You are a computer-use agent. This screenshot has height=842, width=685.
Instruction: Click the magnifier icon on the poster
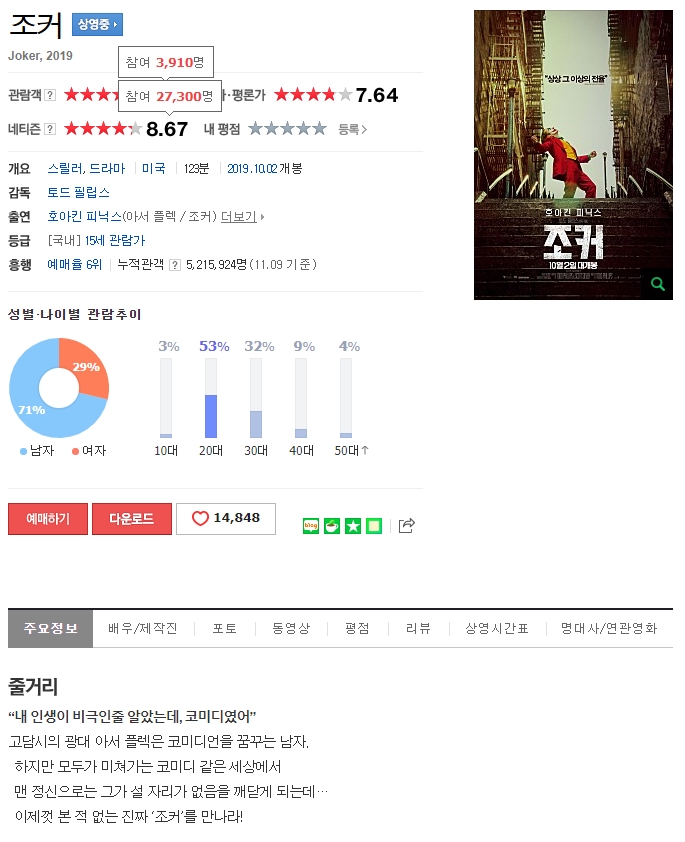tap(658, 284)
